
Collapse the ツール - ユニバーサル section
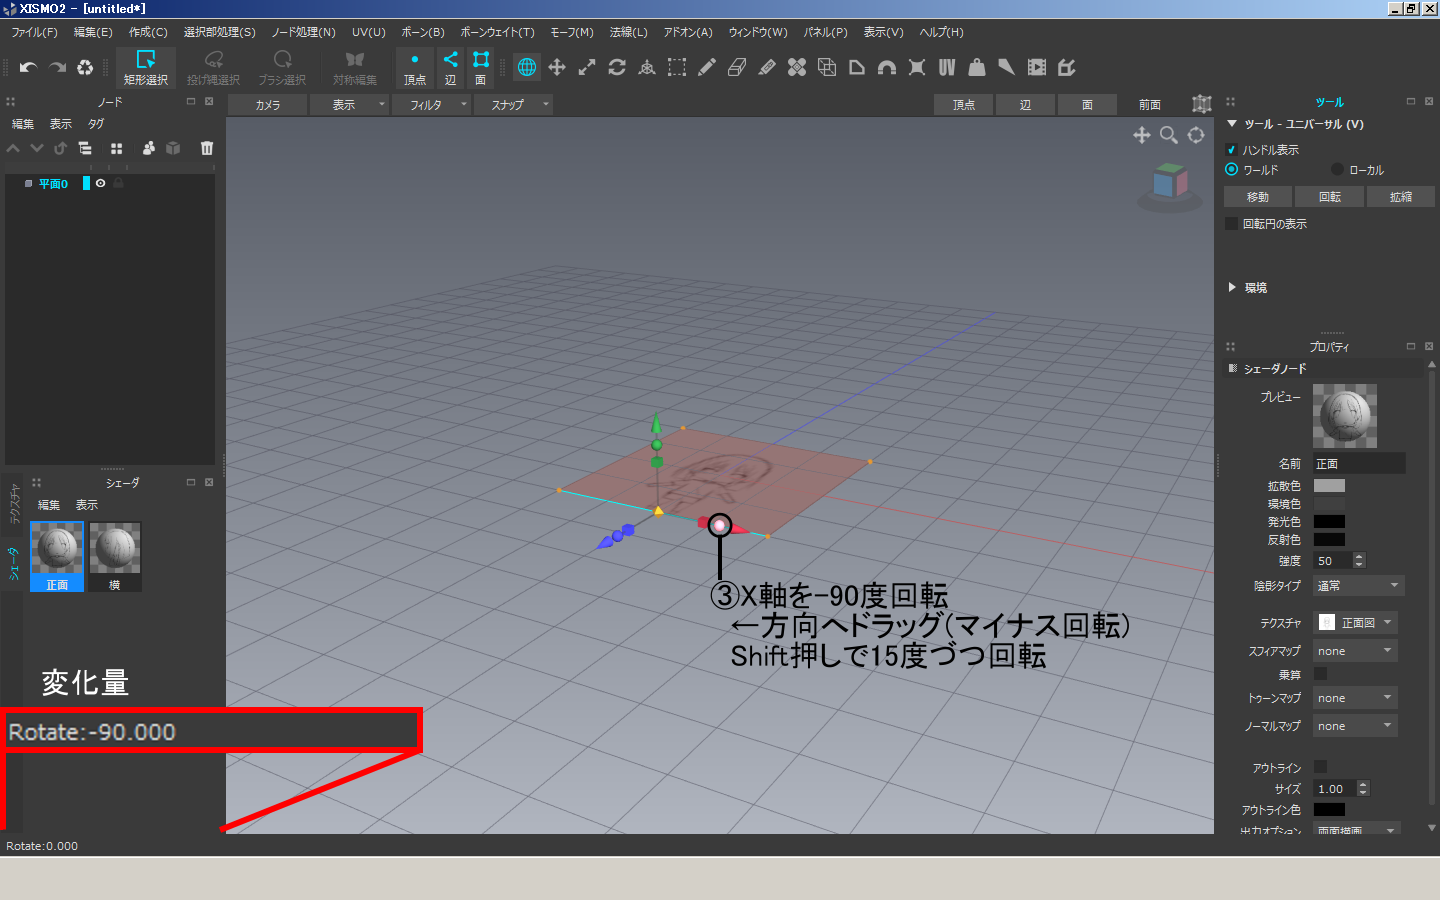click(1232, 124)
